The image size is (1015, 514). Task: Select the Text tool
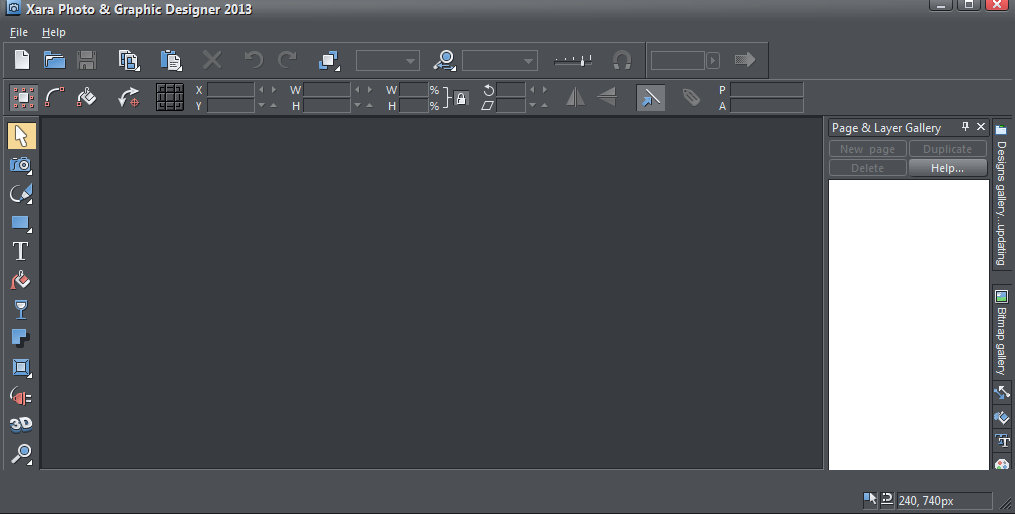(21, 251)
